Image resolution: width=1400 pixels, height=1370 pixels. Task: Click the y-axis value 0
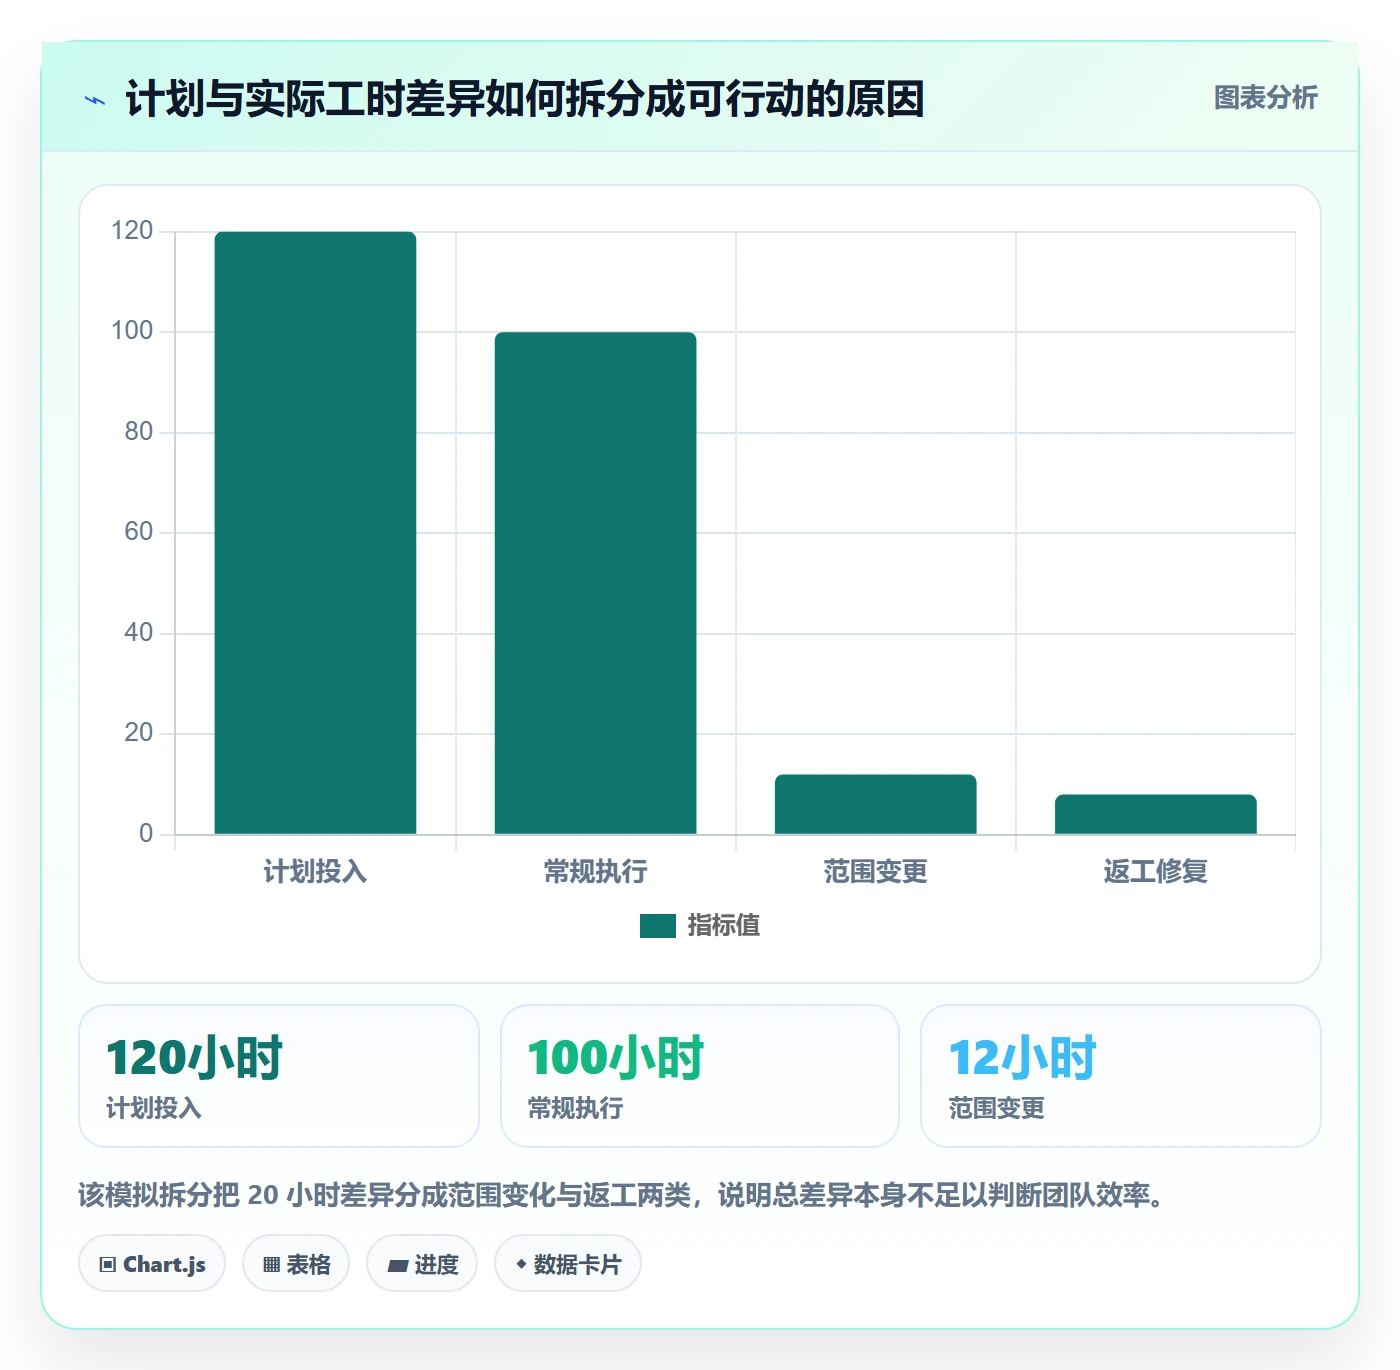(x=146, y=834)
